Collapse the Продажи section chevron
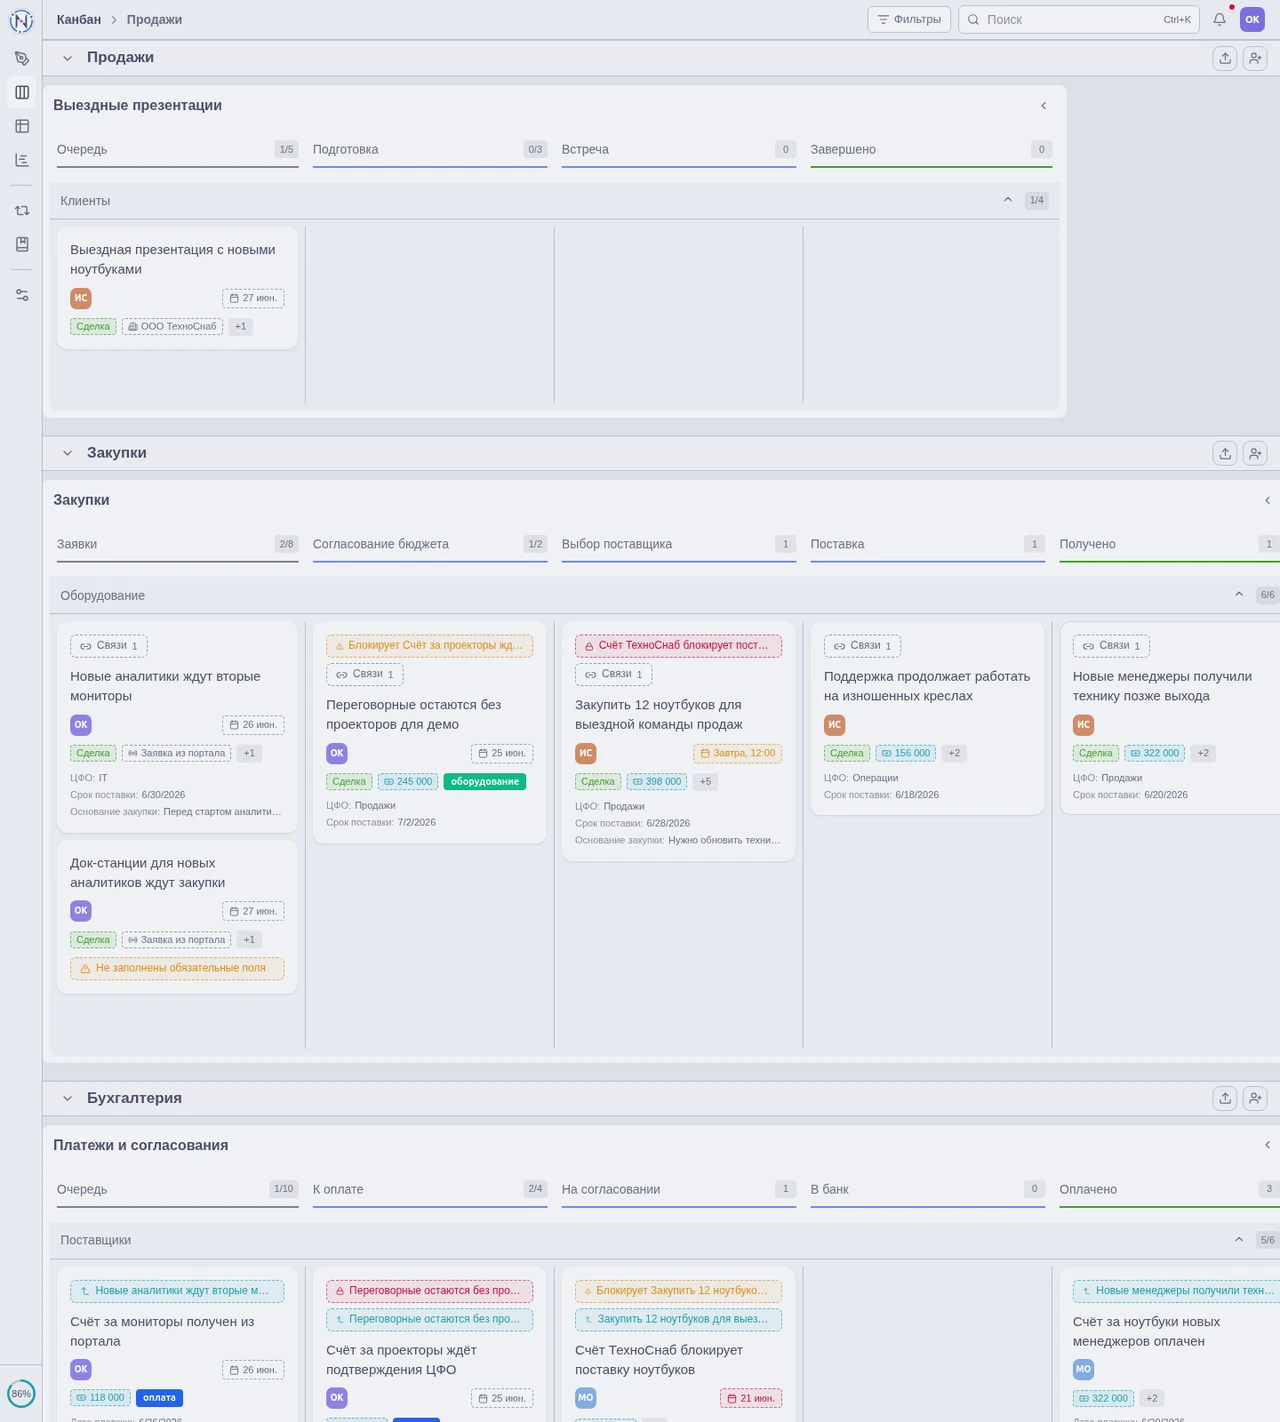Screen dimensions: 1280x1422 (67, 58)
